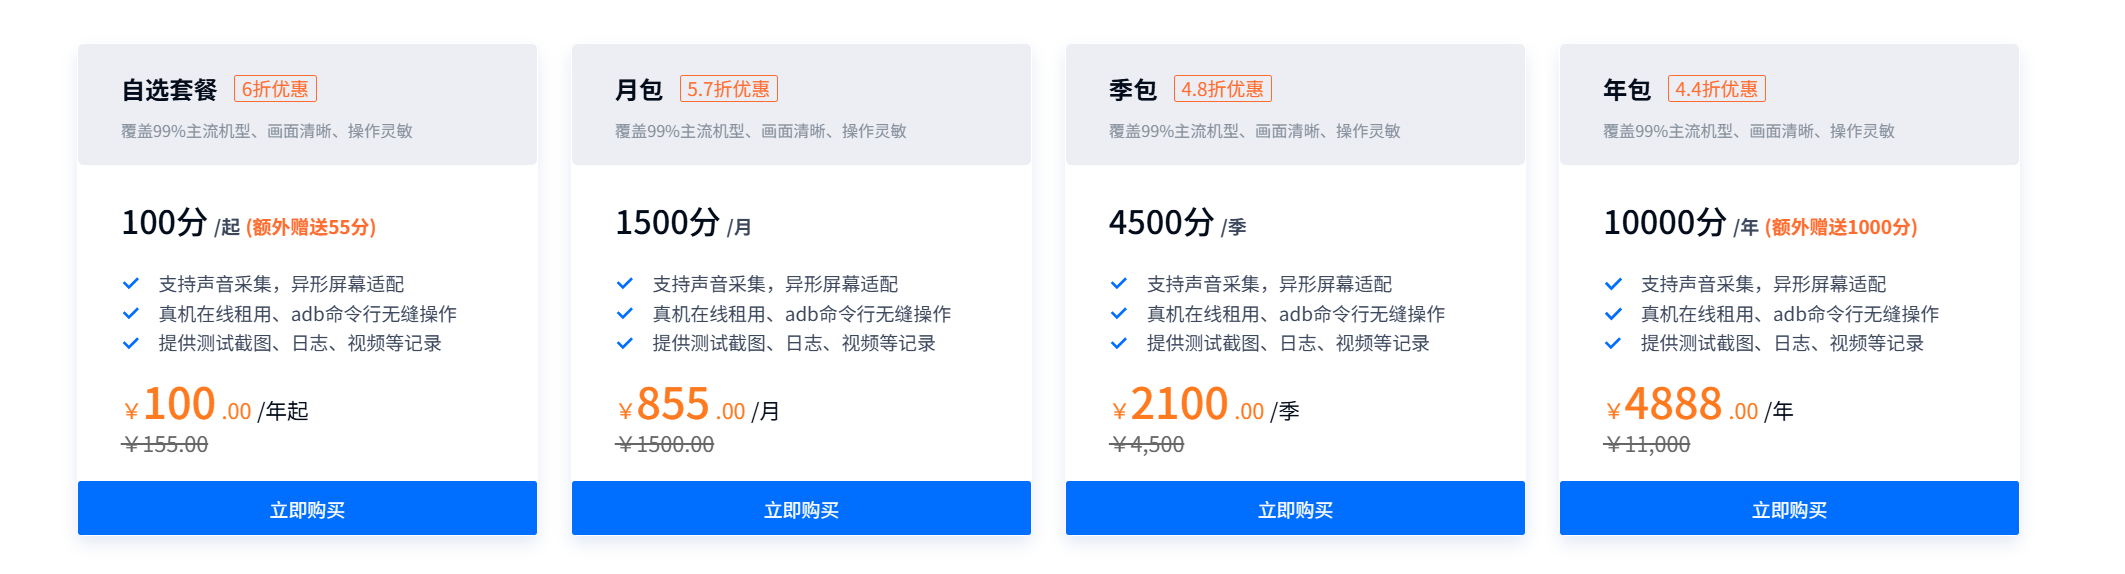The width and height of the screenshot is (2125, 574).
Task: Click the 额外赠送55分 bonus text
Action: 311,227
